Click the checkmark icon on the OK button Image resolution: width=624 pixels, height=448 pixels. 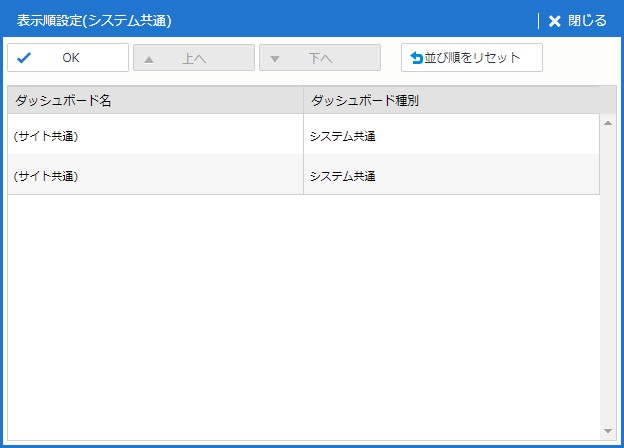(24, 58)
